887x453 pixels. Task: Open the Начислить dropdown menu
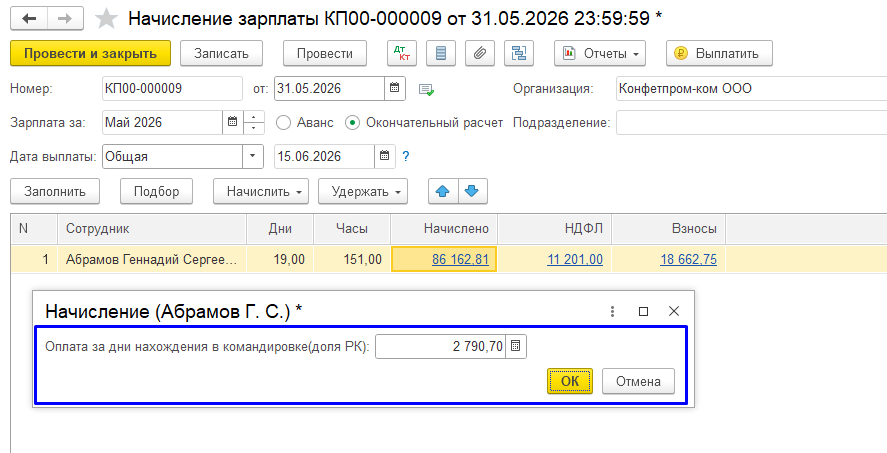coord(261,192)
